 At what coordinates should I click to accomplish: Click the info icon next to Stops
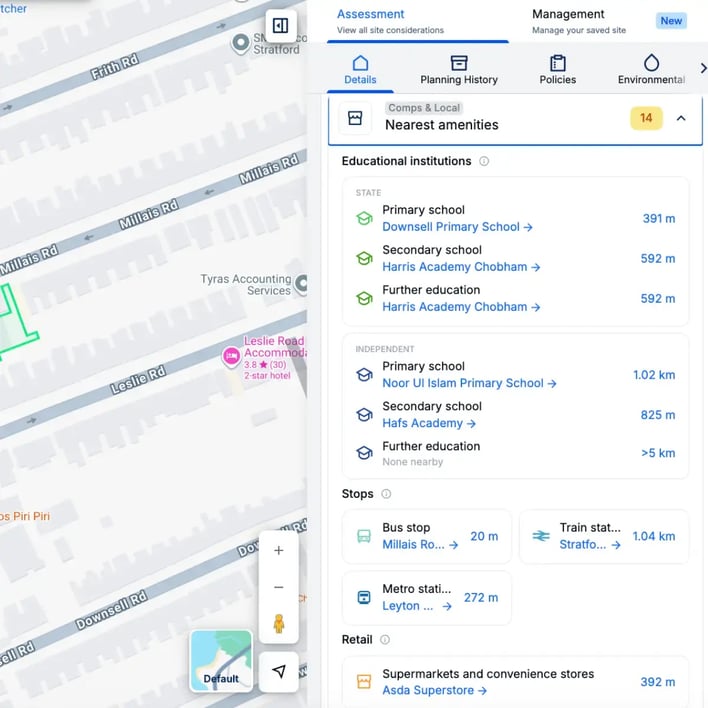386,494
